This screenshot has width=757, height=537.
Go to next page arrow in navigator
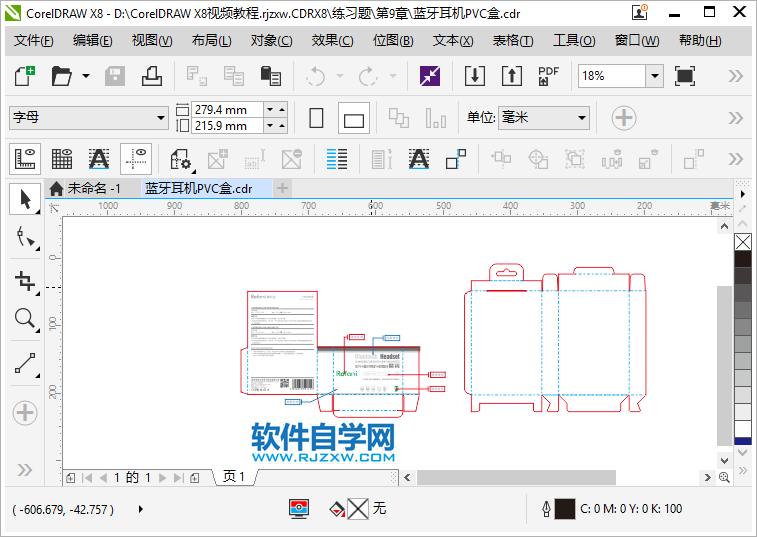click(163, 478)
